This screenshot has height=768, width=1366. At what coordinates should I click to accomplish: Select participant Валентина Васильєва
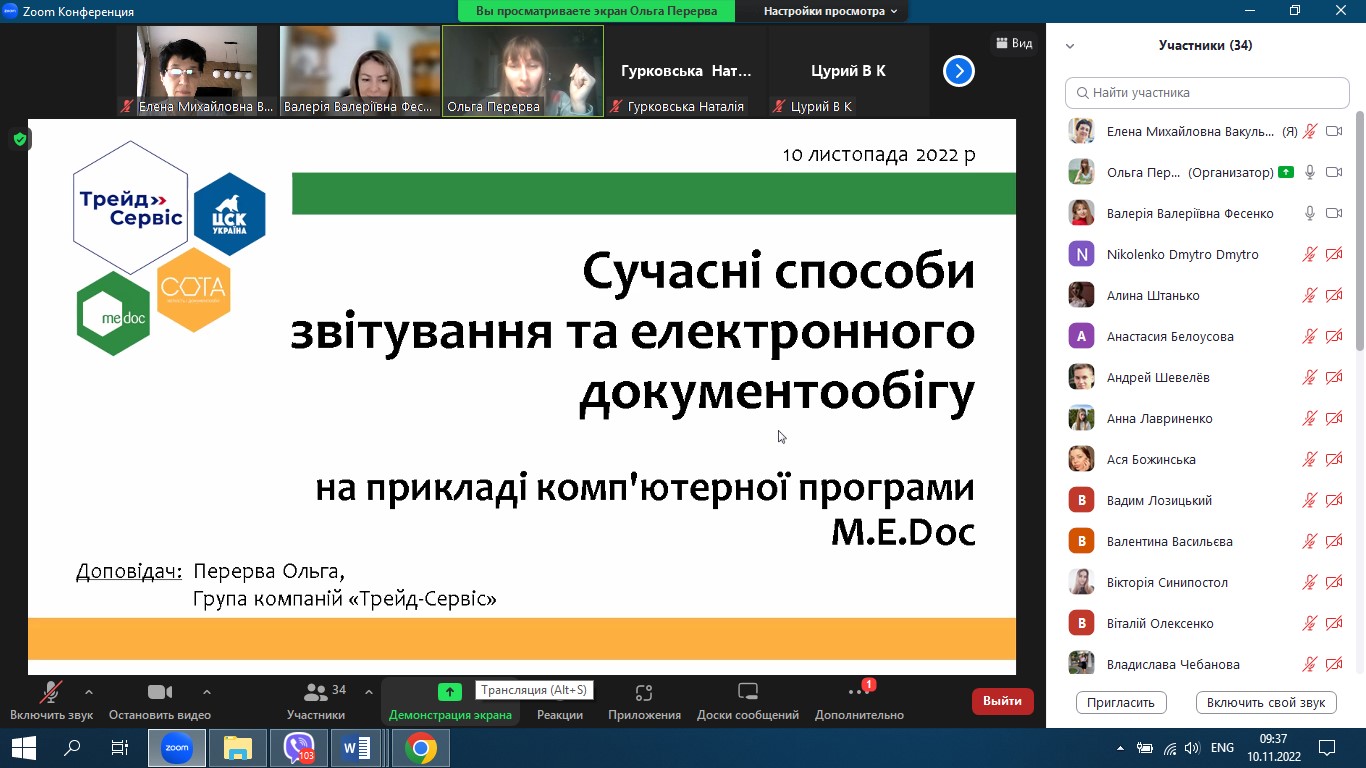pyautogui.click(x=1205, y=541)
